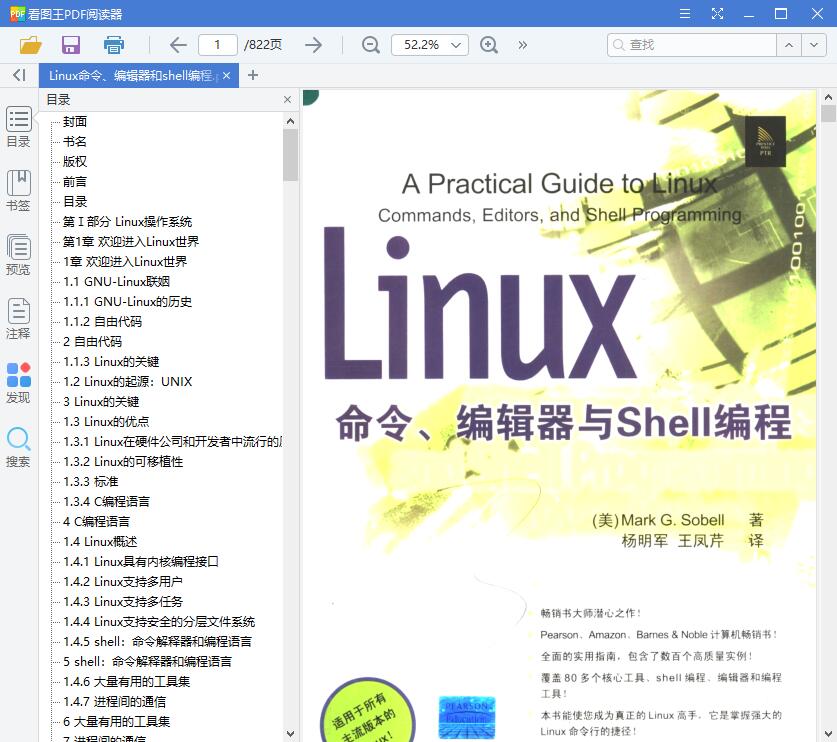This screenshot has height=742, width=837.
Task: Open the 预览 thumbnails panel
Action: point(19,255)
